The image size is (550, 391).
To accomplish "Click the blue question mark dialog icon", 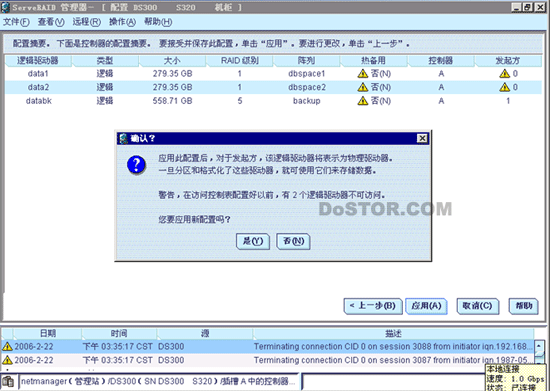I will (136, 164).
